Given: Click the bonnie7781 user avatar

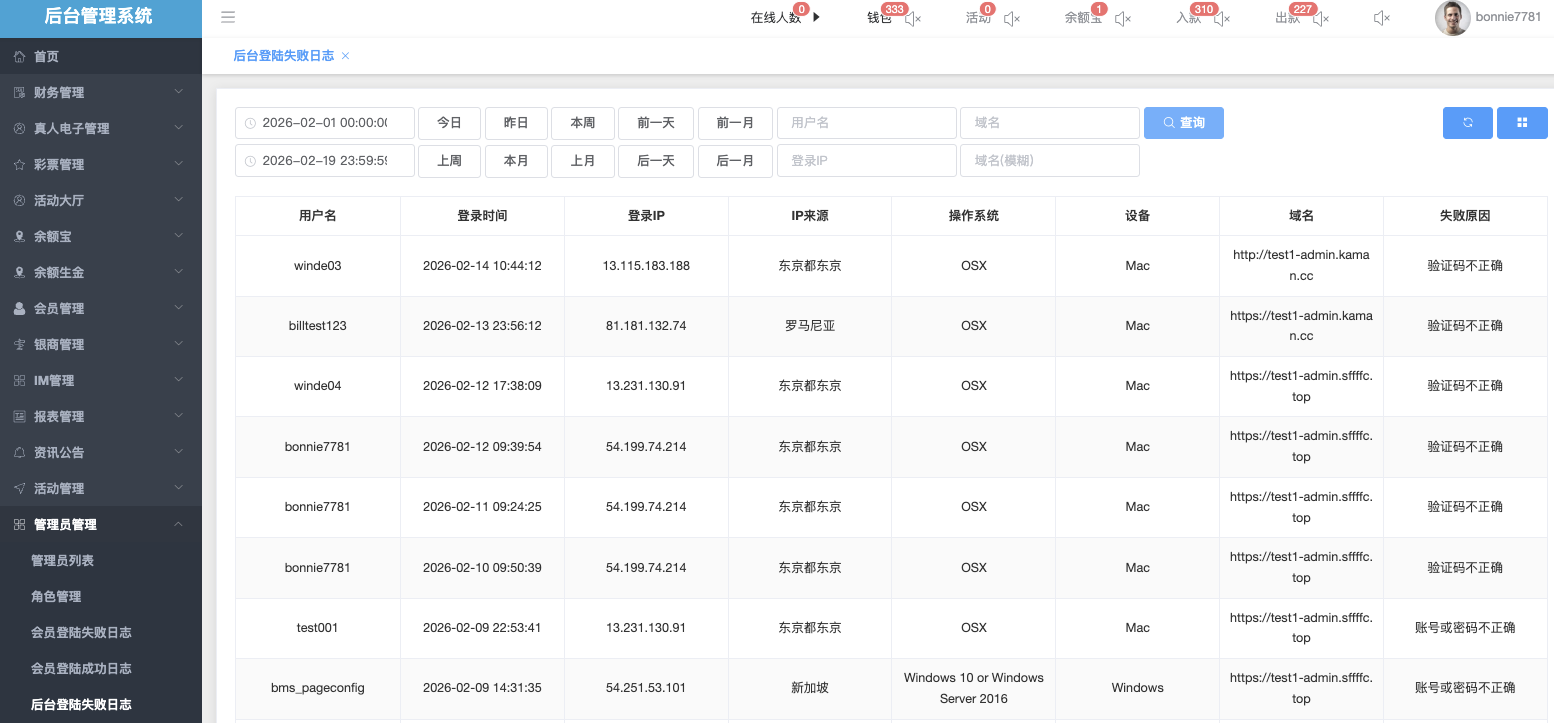Looking at the screenshot, I should pos(1452,18).
